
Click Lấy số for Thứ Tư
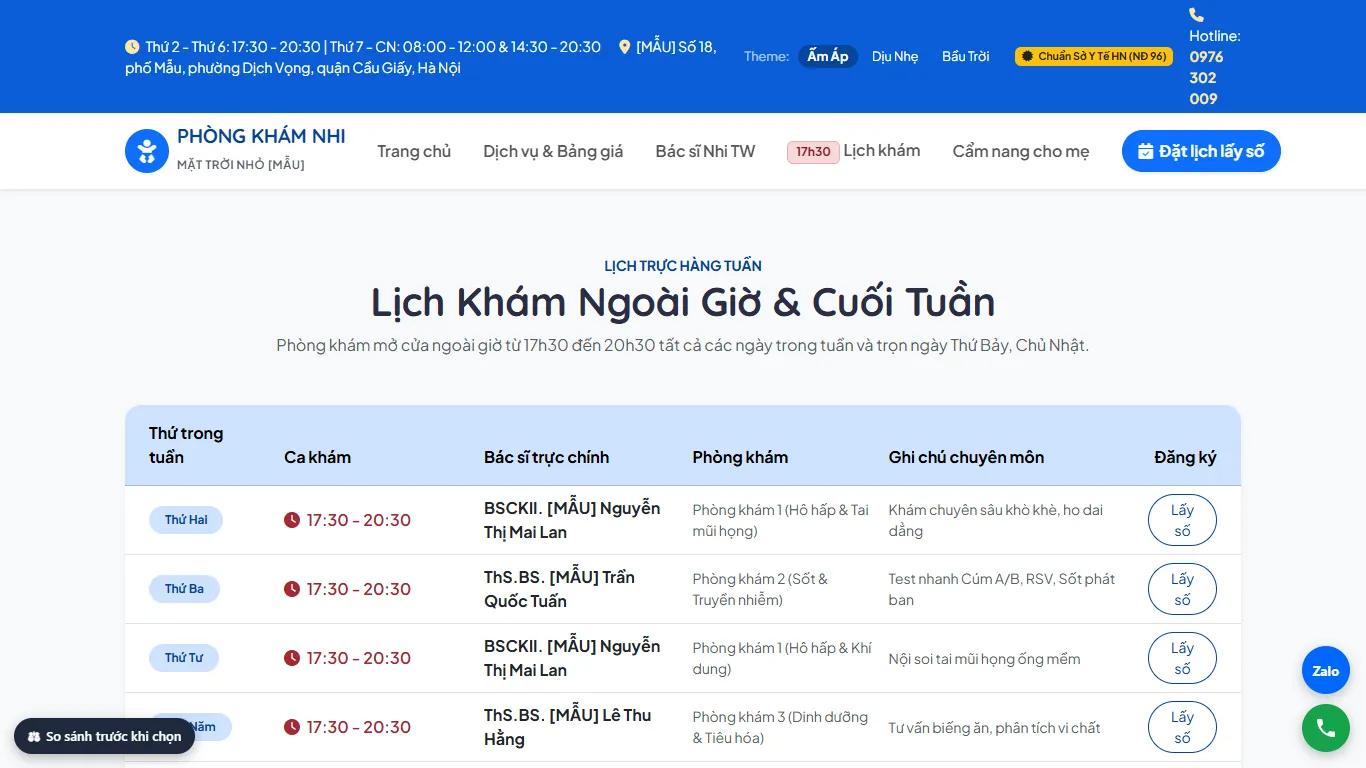(x=1182, y=658)
